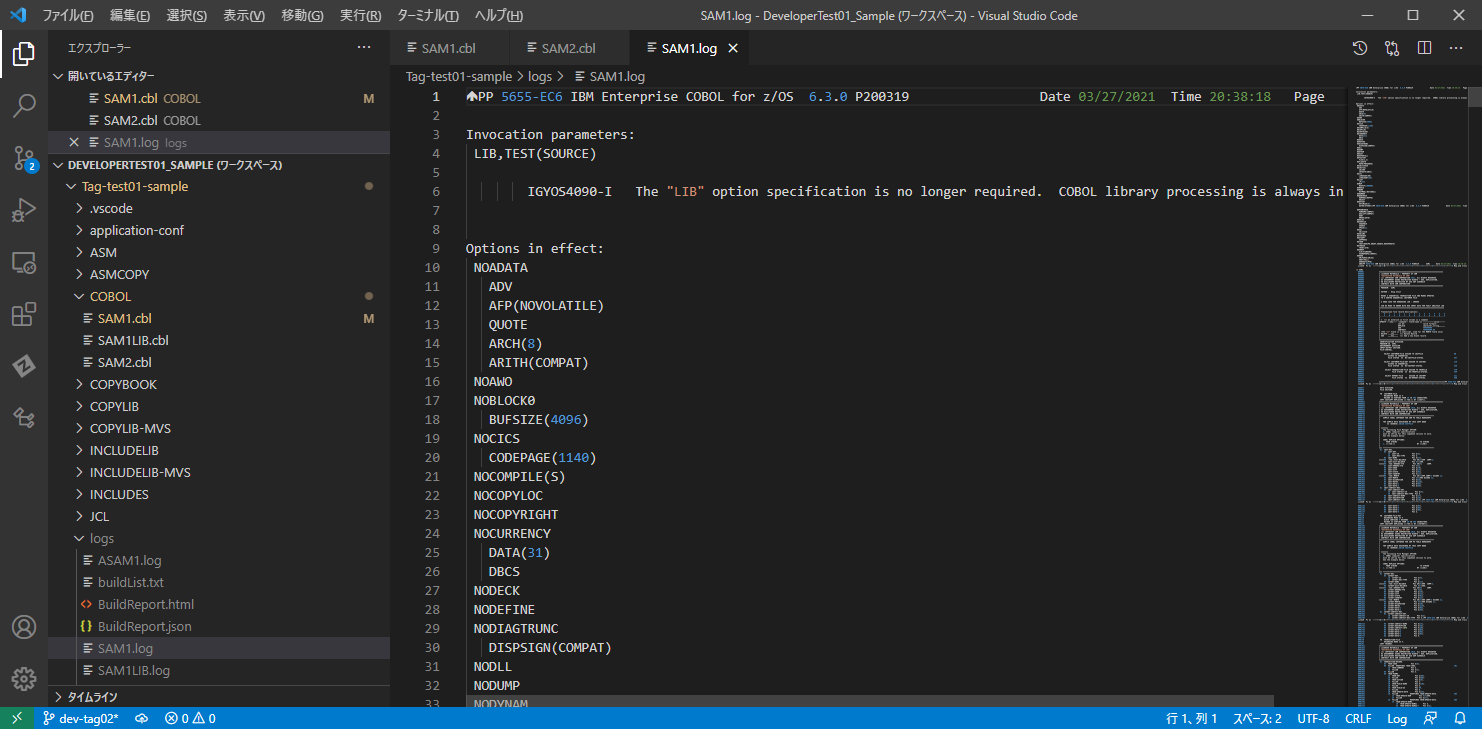Open the ファイル(F) menu
The image size is (1482, 729).
coord(68,16)
